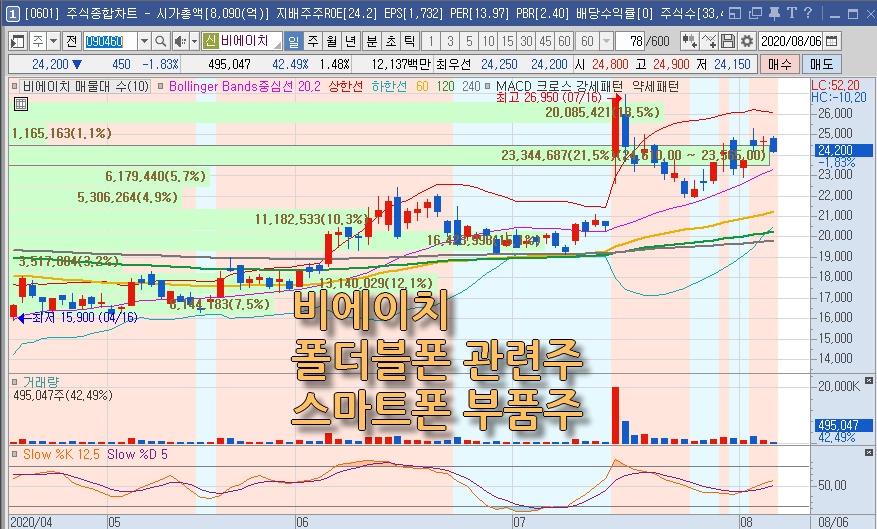
Task: Click the speaker sound icon
Action: [x=180, y=41]
